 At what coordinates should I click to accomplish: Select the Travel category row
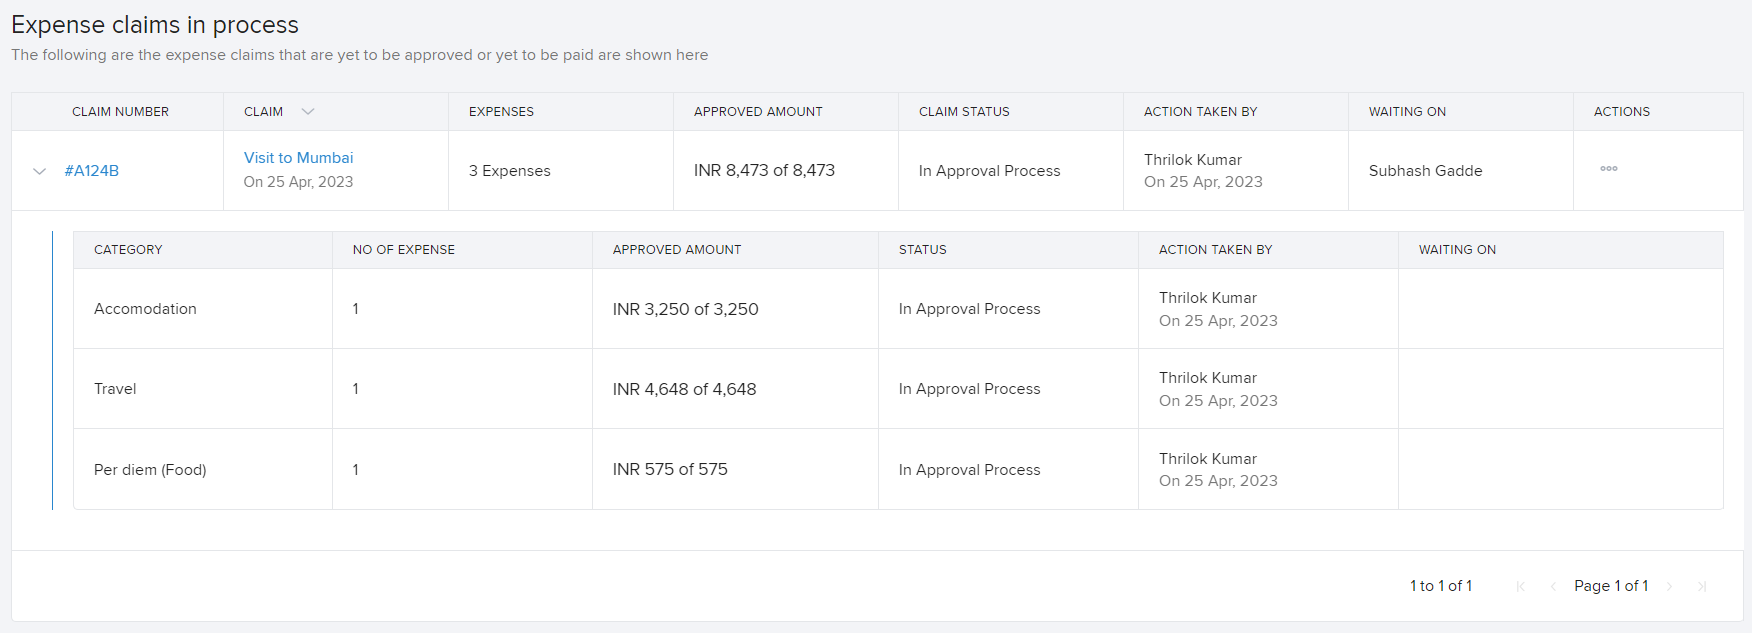click(x=115, y=389)
